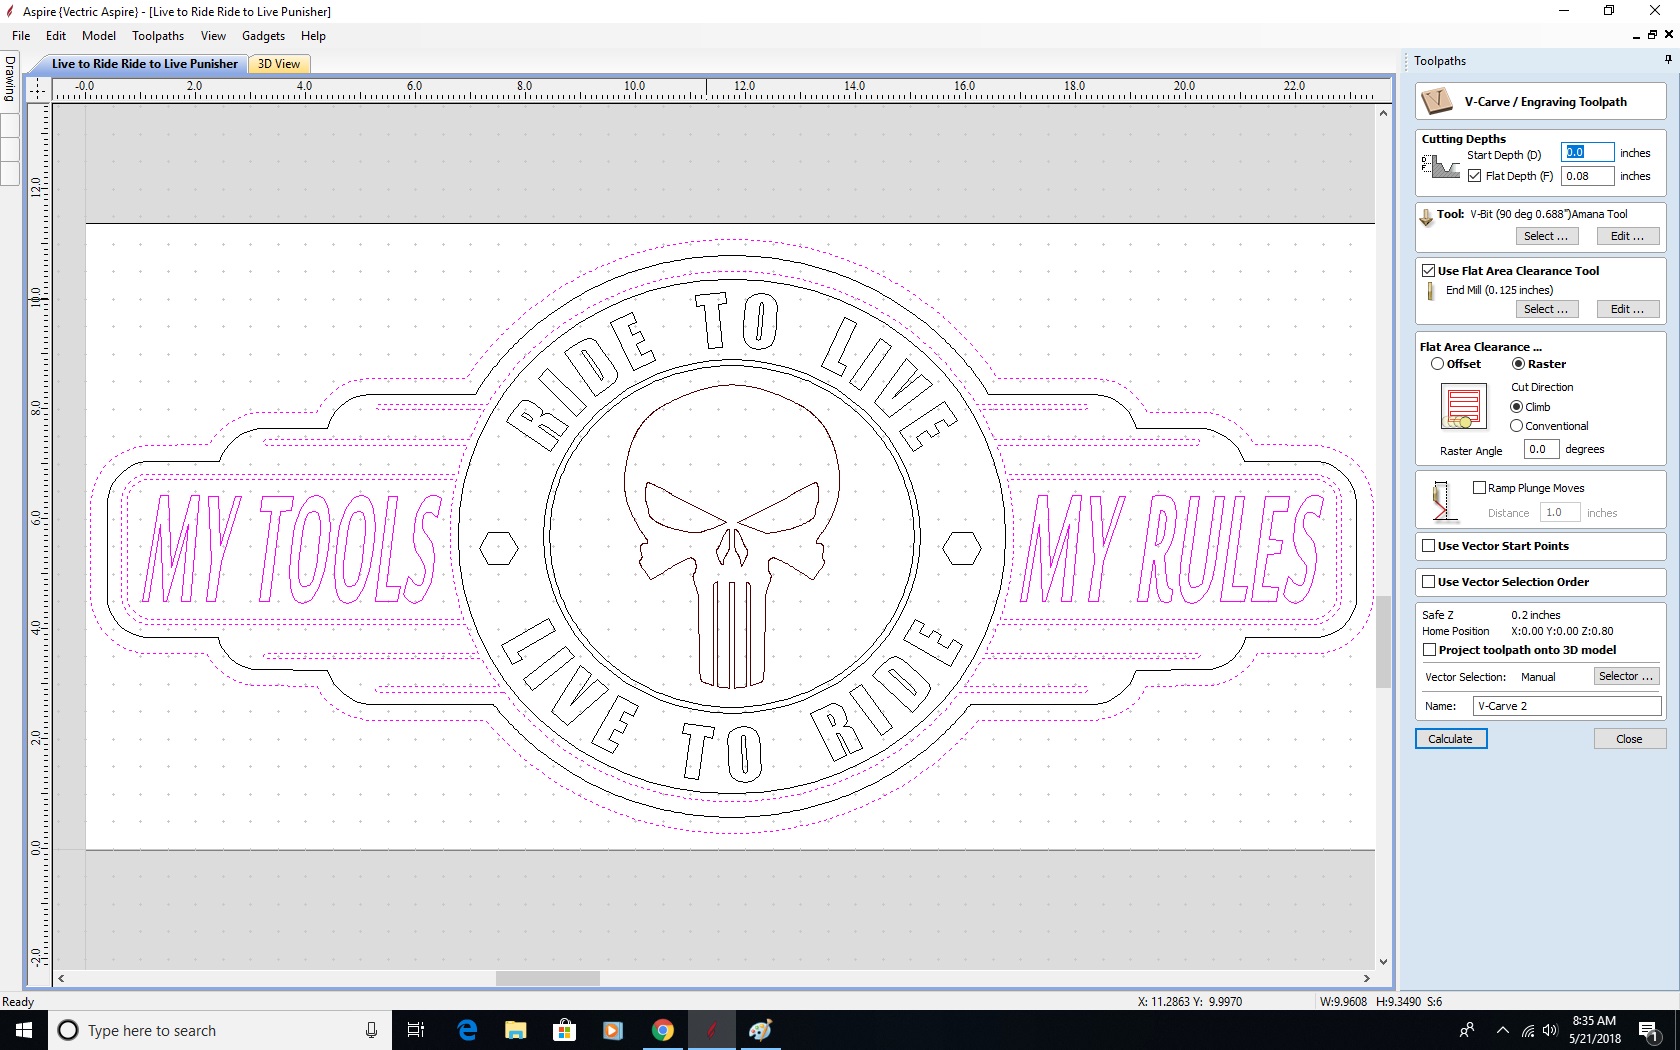Click Select for the V-Bit tool
This screenshot has height=1050, width=1680.
pyautogui.click(x=1546, y=236)
